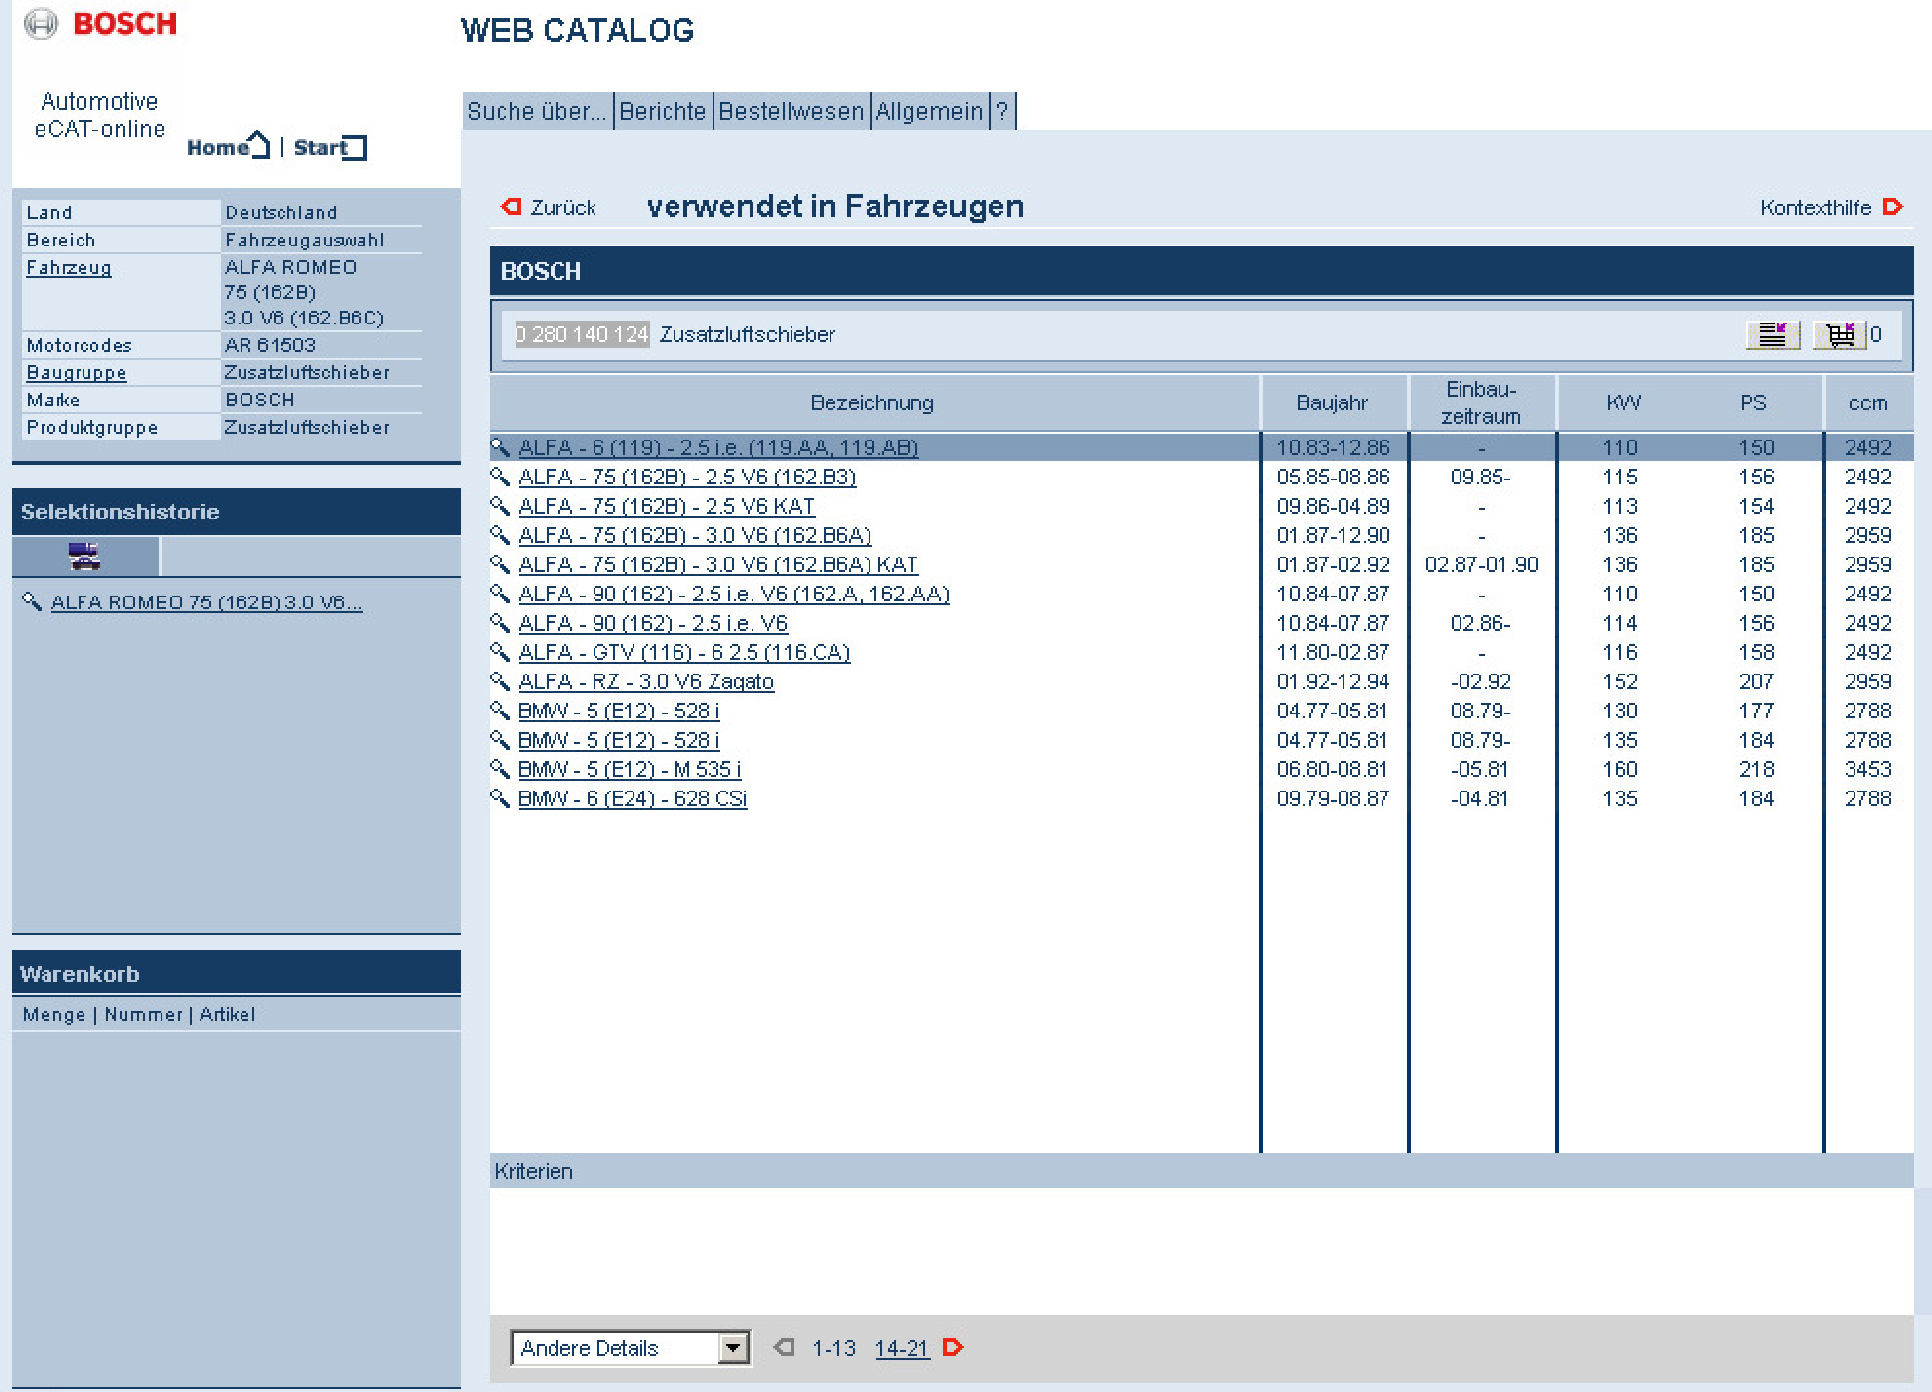The image size is (1932, 1392).
Task: Click the Kontexthilfe link
Action: (x=1816, y=207)
